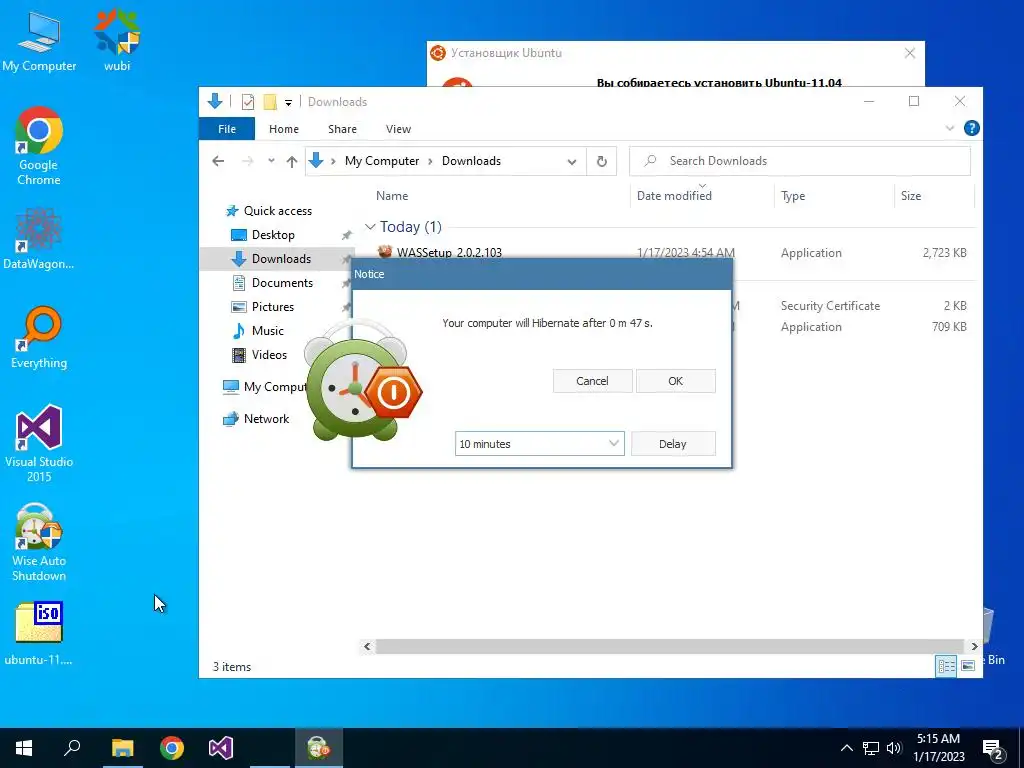Image resolution: width=1024 pixels, height=768 pixels.
Task: Click the Delay button
Action: pyautogui.click(x=673, y=443)
